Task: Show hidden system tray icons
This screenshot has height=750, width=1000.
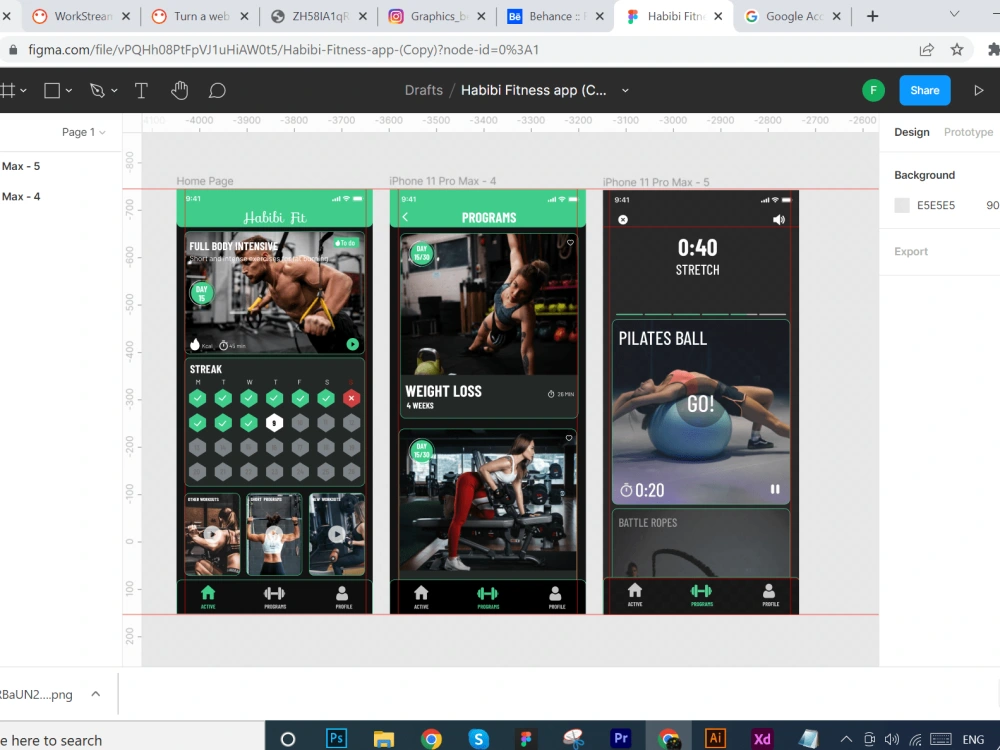Action: point(846,739)
